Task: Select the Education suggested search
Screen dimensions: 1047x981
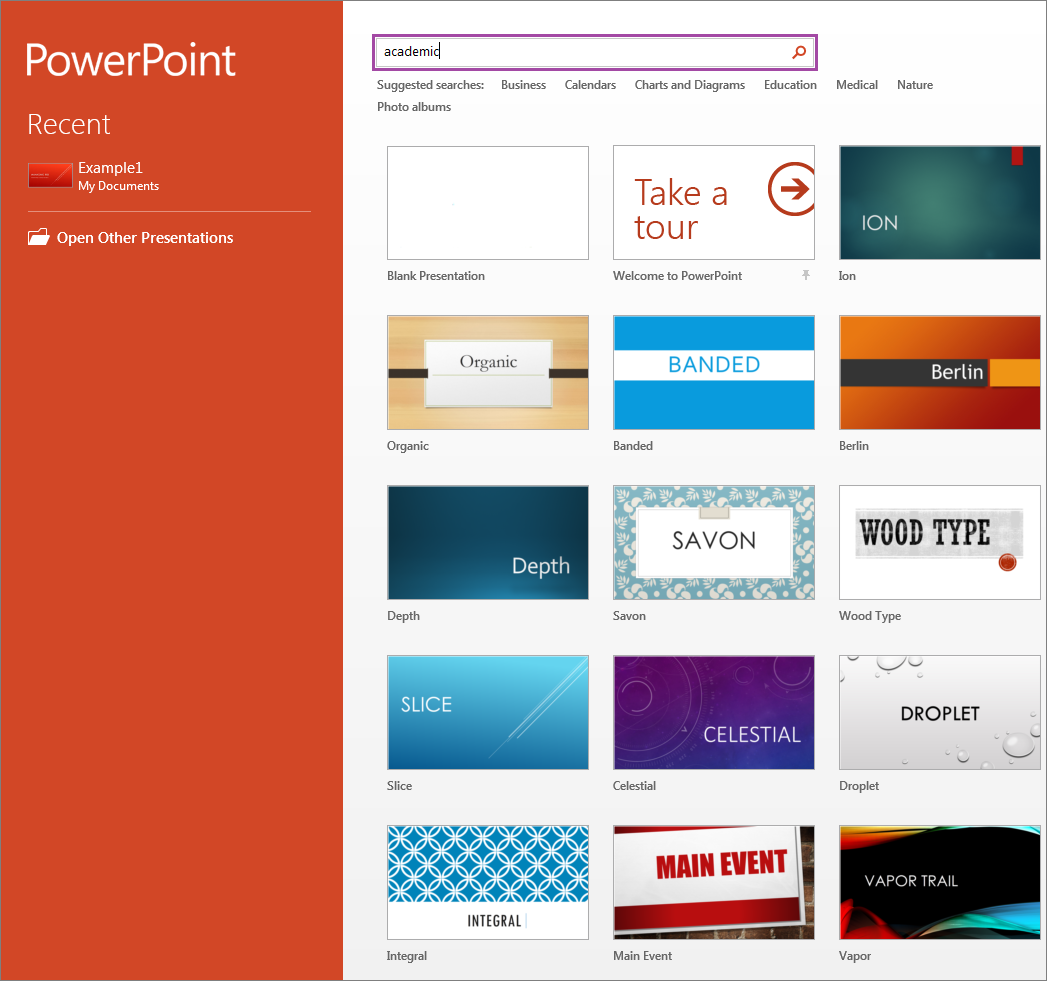Action: pos(790,85)
